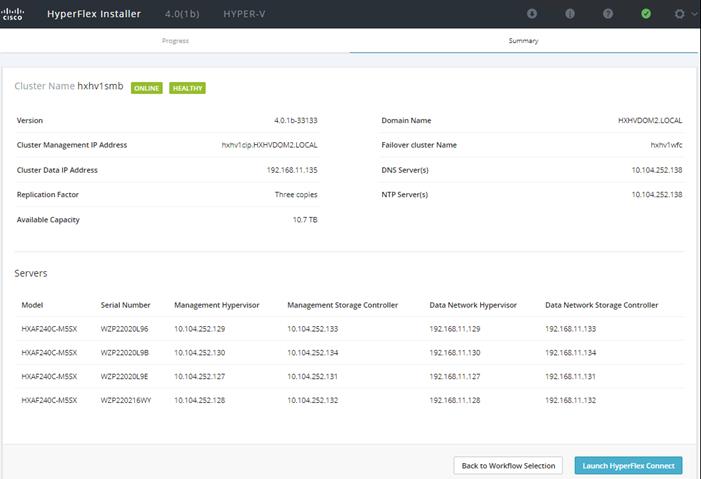The height and width of the screenshot is (479, 701).
Task: Click the HyperFlex Installer title
Action: [x=94, y=14]
